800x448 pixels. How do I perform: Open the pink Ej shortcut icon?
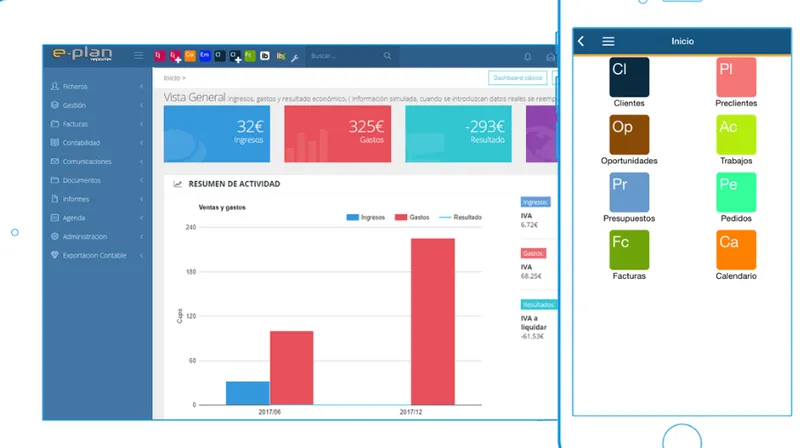click(x=160, y=56)
